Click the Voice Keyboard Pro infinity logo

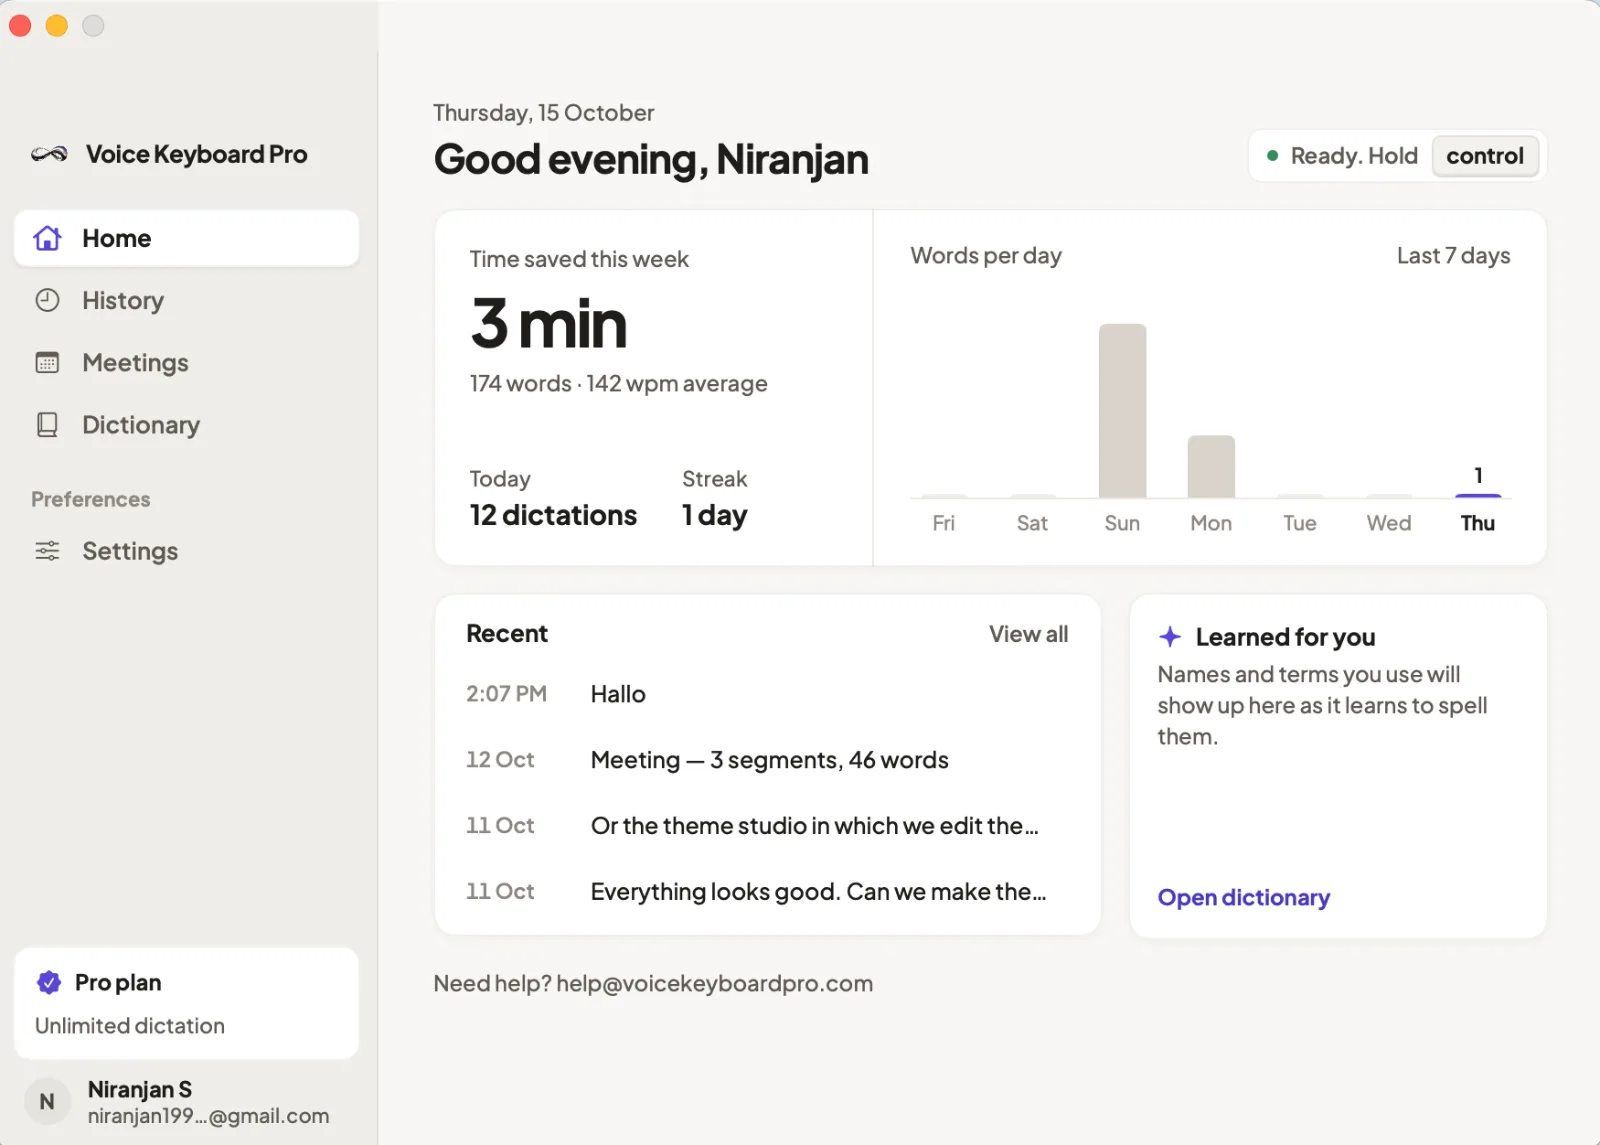49,154
